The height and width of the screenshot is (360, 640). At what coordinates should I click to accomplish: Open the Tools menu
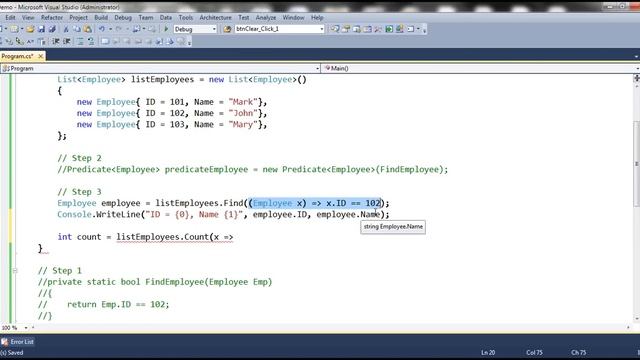[x=186, y=18]
